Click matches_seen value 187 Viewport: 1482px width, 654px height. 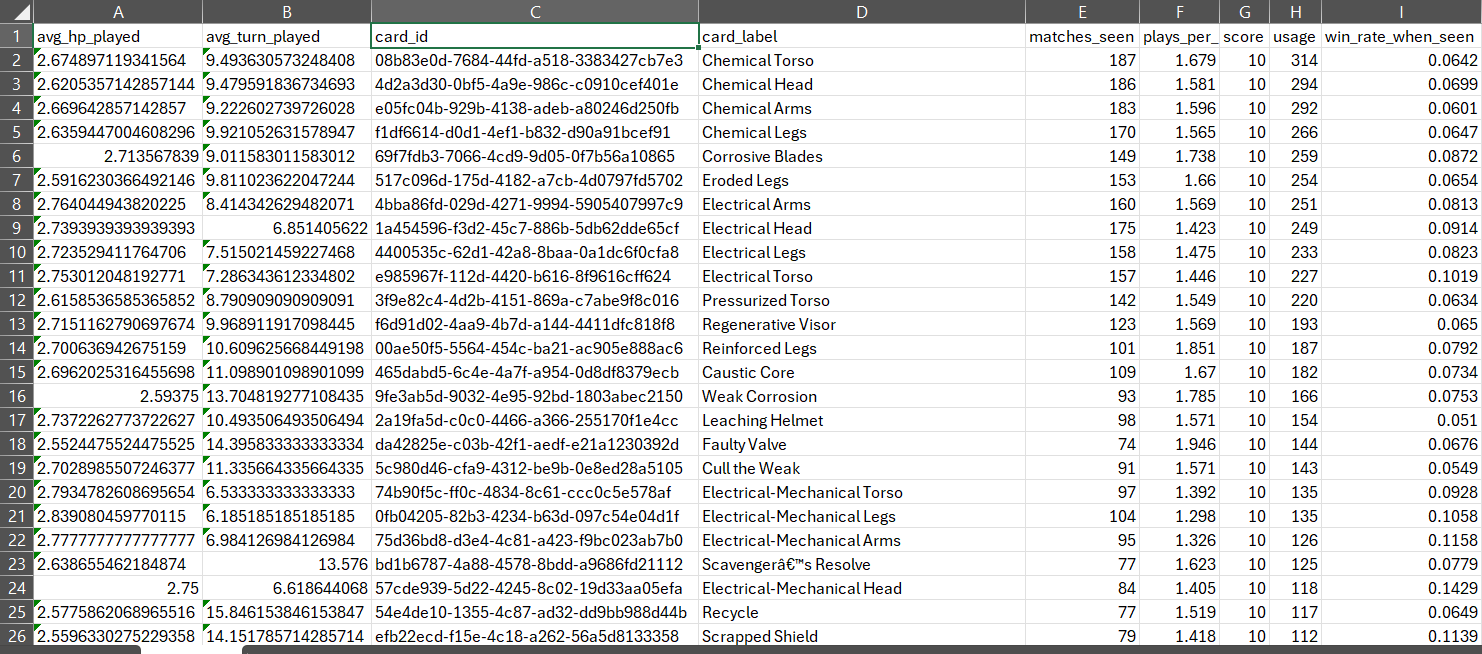coord(1082,60)
